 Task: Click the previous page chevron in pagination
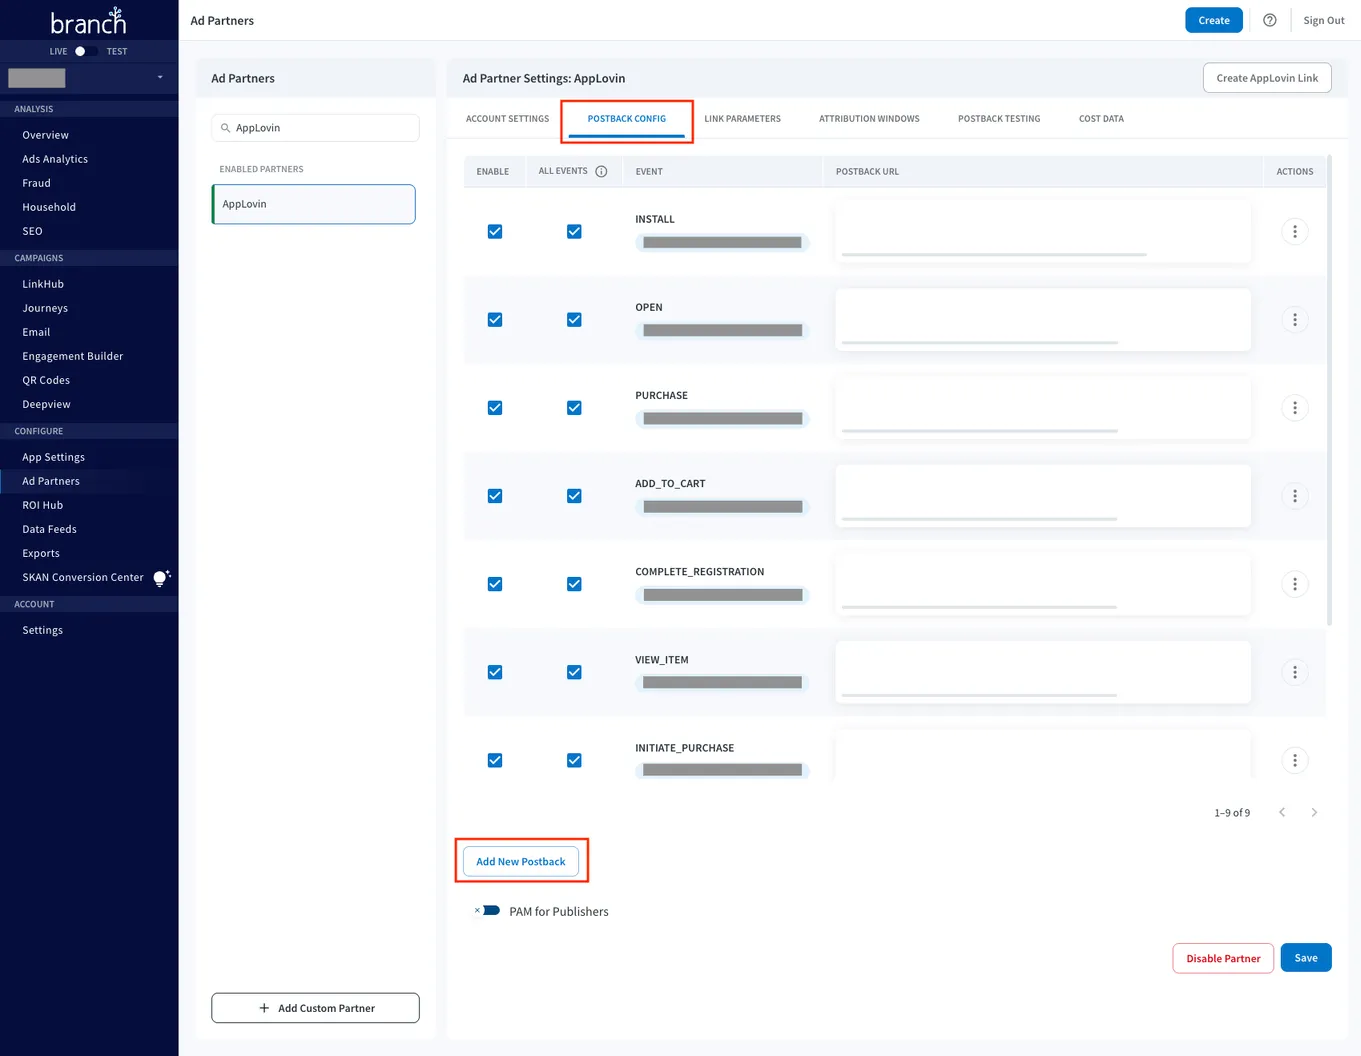[1282, 812]
